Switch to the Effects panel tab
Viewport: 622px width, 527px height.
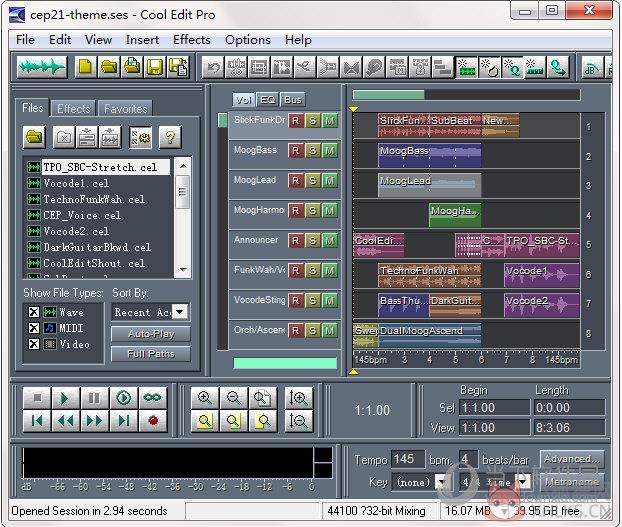pyautogui.click(x=74, y=108)
